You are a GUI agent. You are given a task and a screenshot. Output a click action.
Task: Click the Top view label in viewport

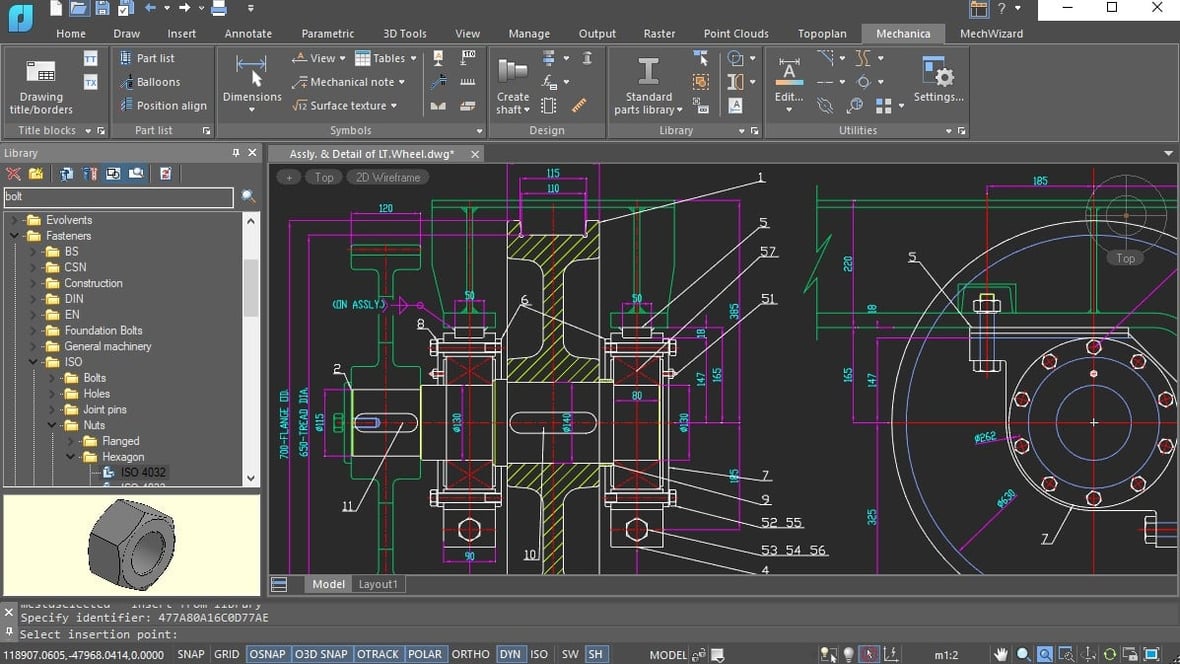(x=324, y=178)
